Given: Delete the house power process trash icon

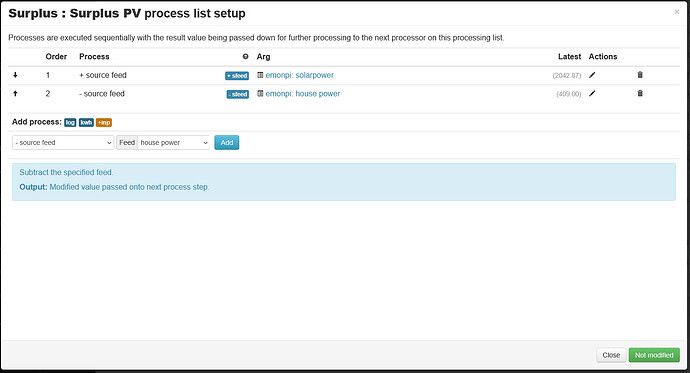Looking at the screenshot, I should point(640,93).
